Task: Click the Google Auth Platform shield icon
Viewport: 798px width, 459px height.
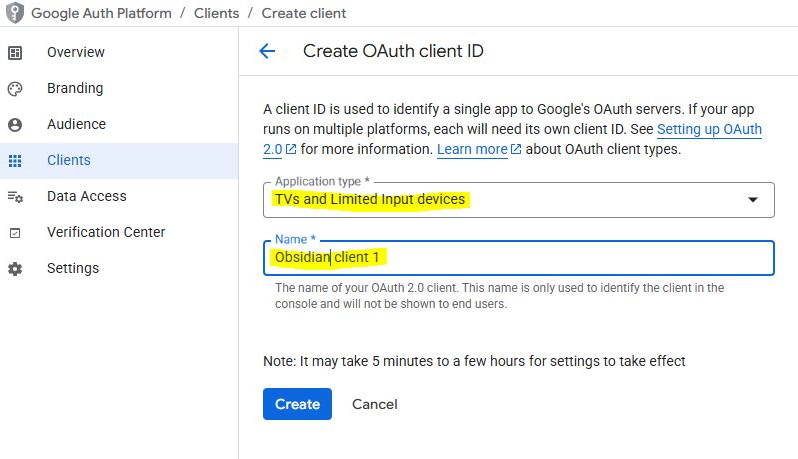Action: [x=15, y=13]
